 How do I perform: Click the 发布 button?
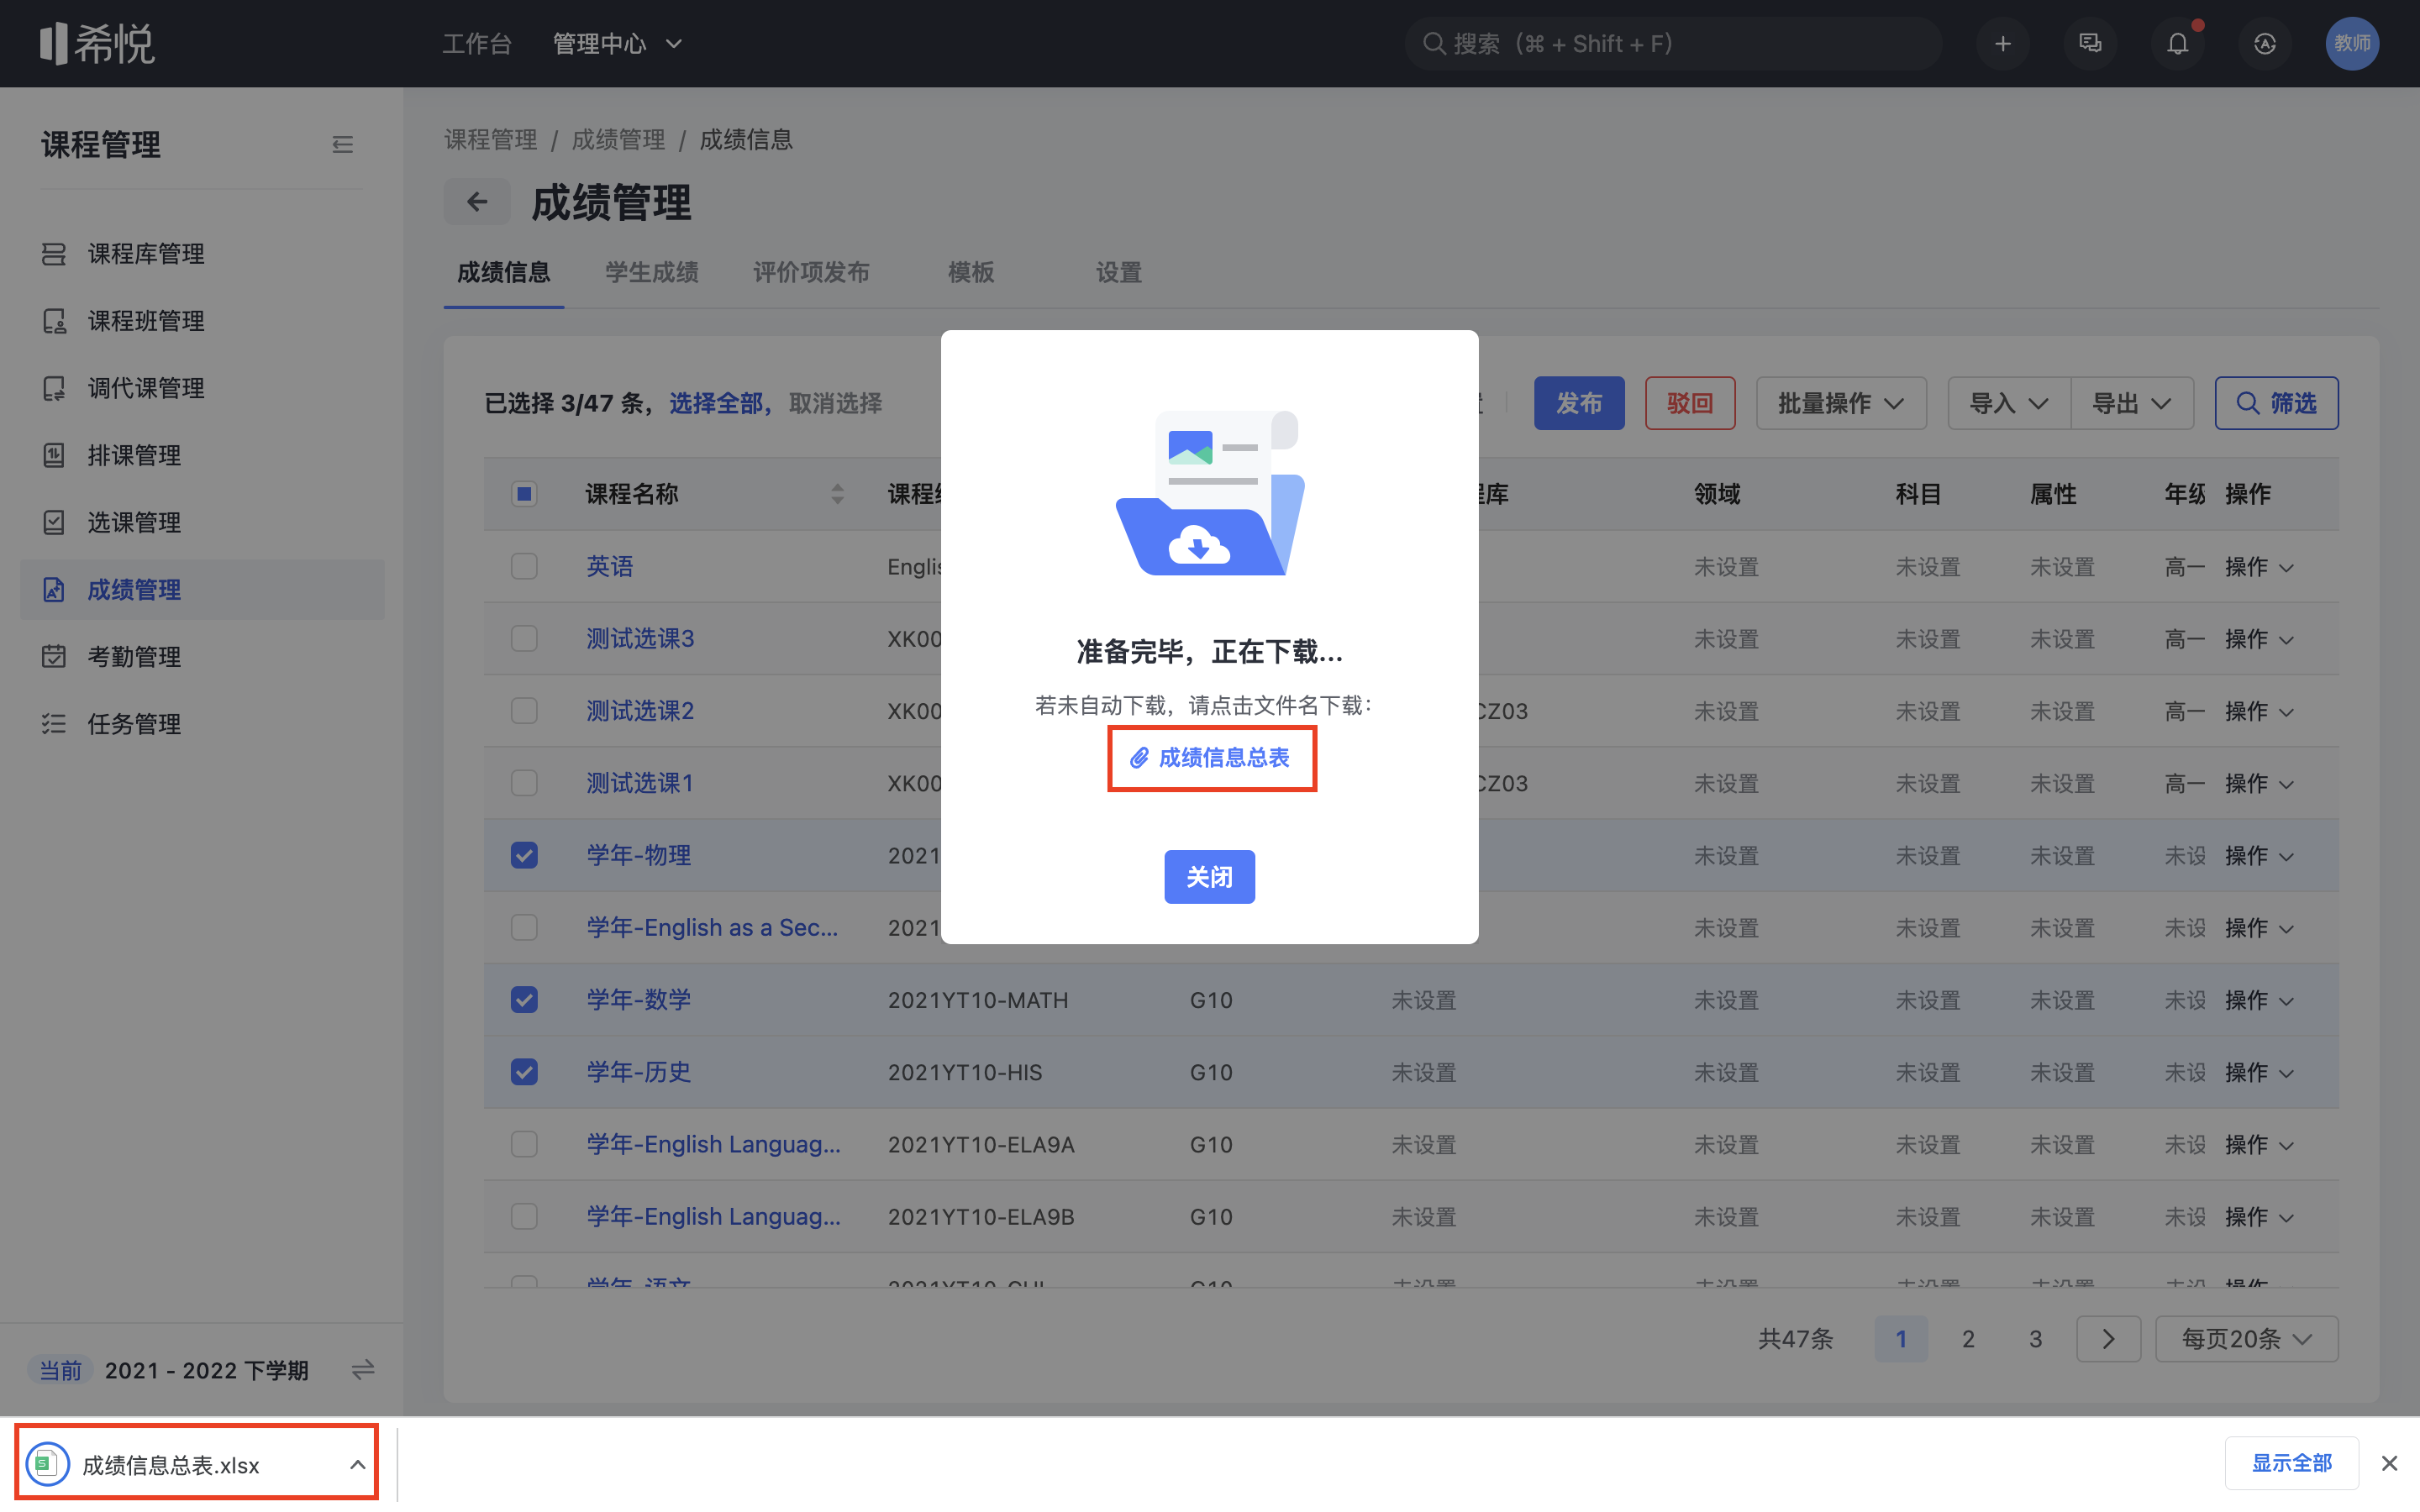point(1579,403)
